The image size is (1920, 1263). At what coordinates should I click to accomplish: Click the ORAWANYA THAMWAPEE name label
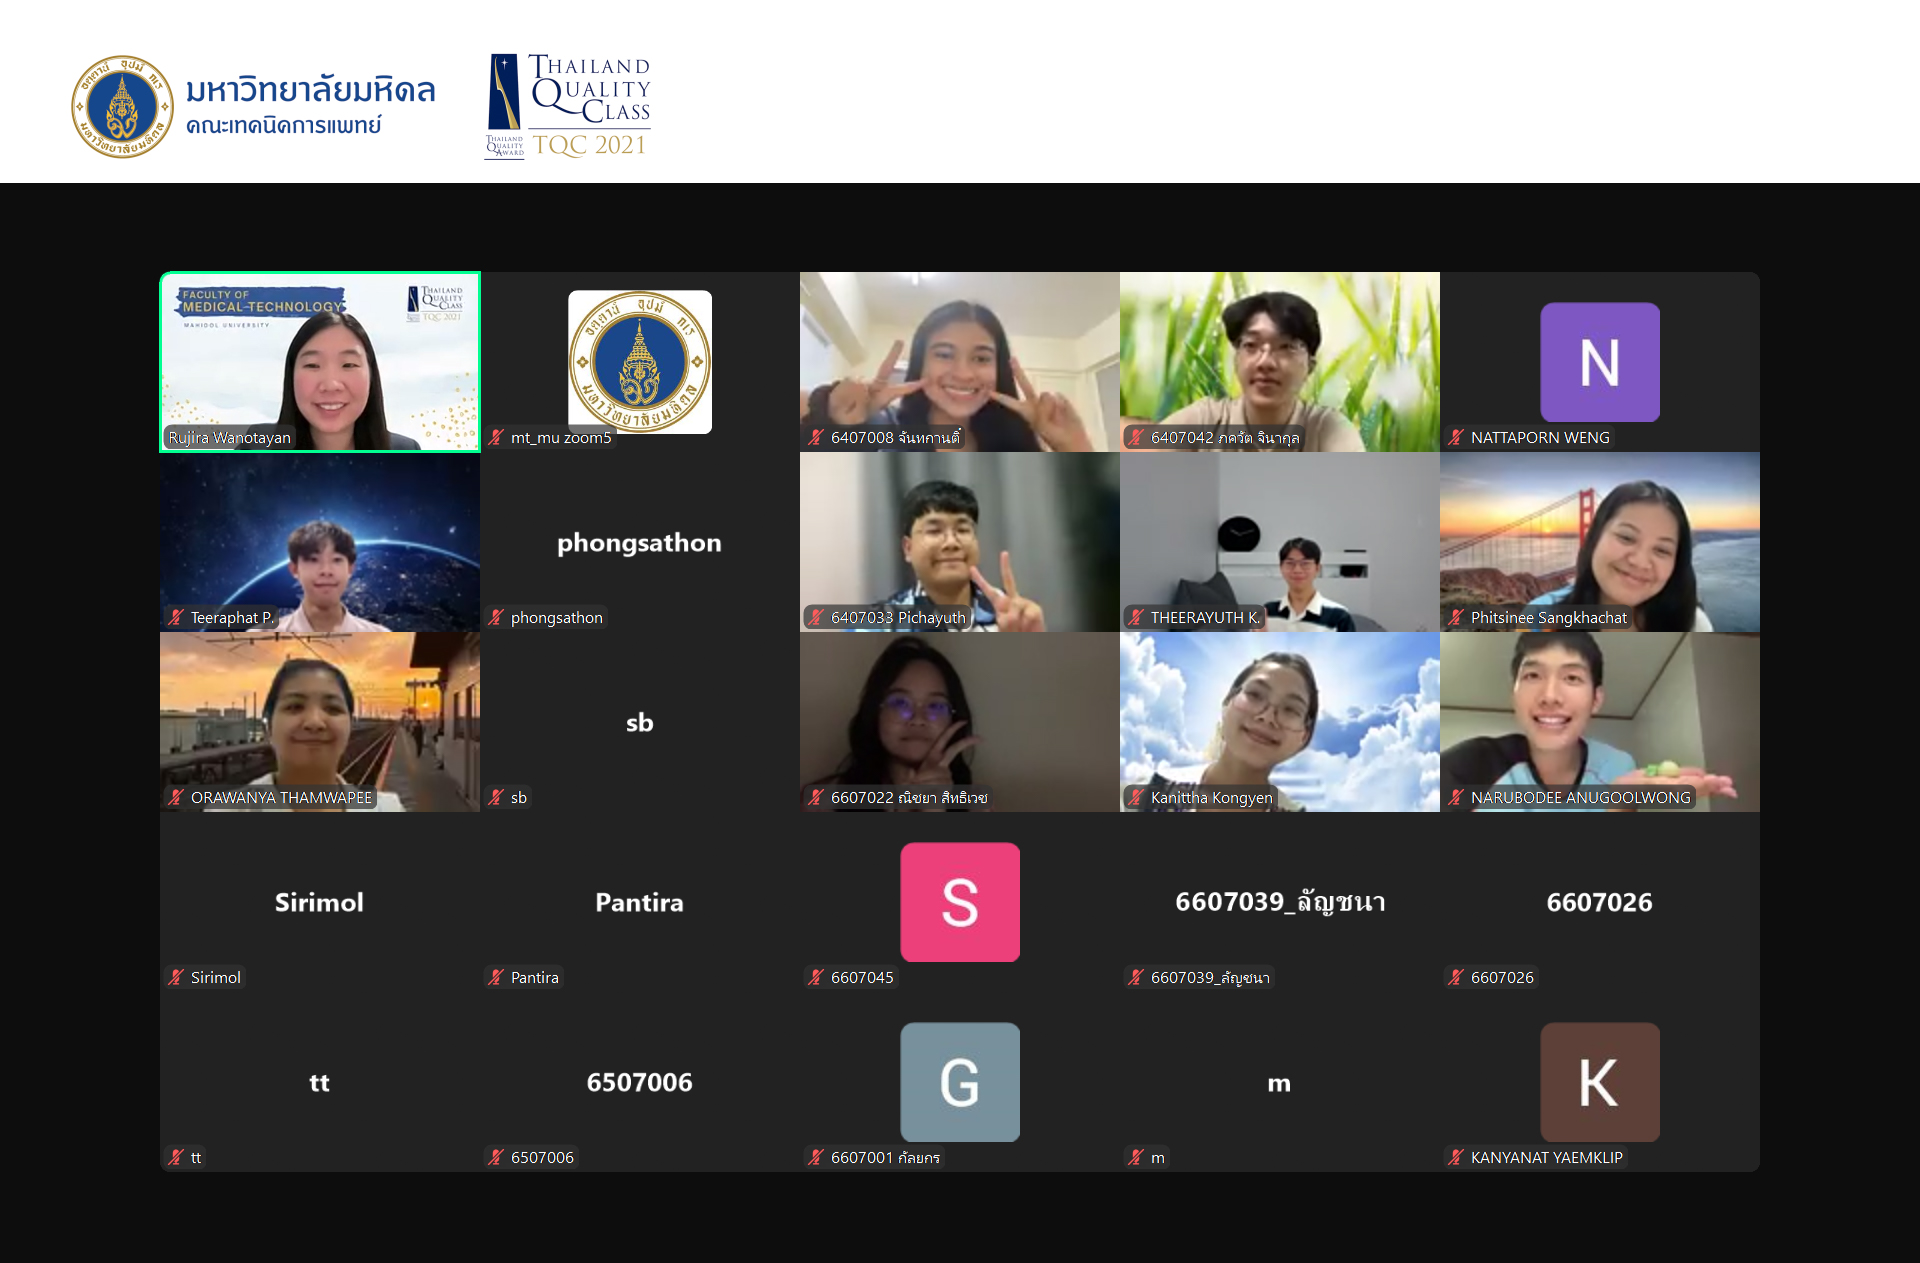coord(280,798)
